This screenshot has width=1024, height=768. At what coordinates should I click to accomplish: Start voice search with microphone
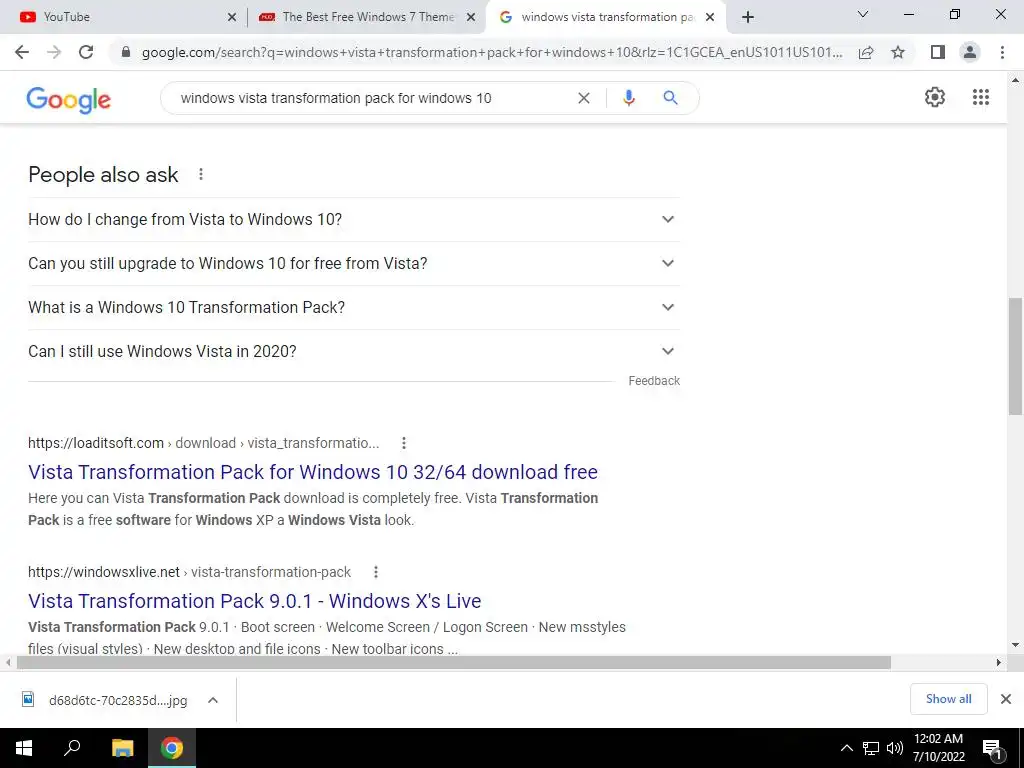629,98
